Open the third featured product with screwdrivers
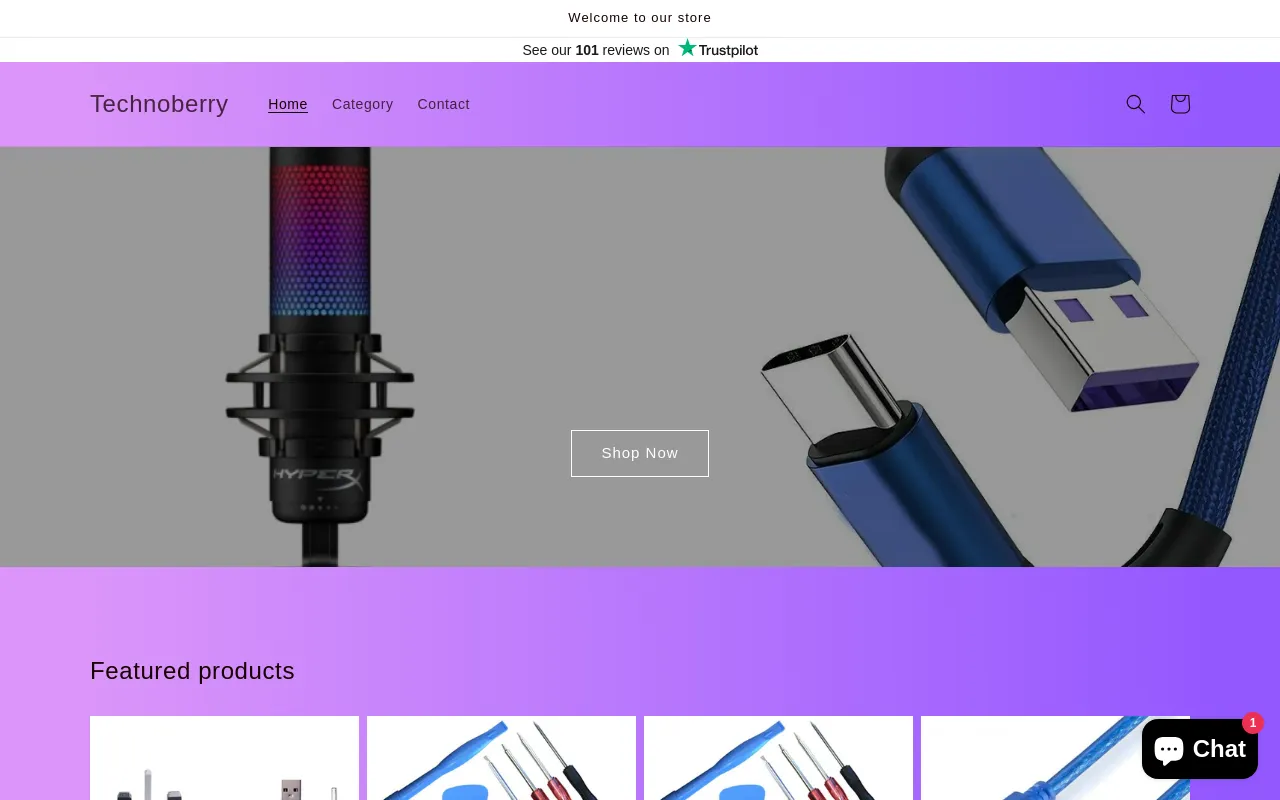The width and height of the screenshot is (1280, 800). click(778, 758)
